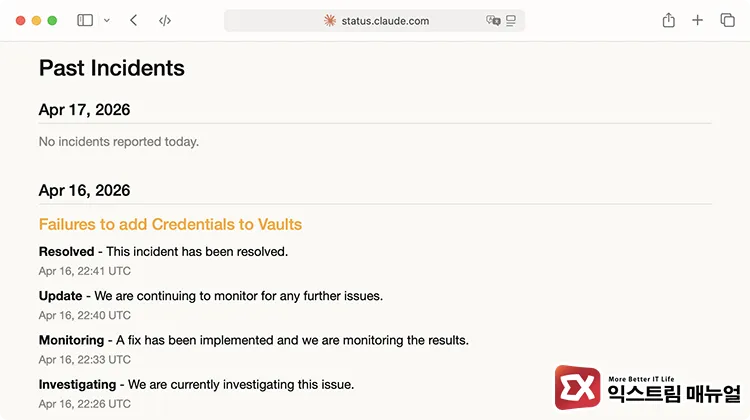750x420 pixels.
Task: Toggle the Safari sidebar
Action: click(x=85, y=20)
